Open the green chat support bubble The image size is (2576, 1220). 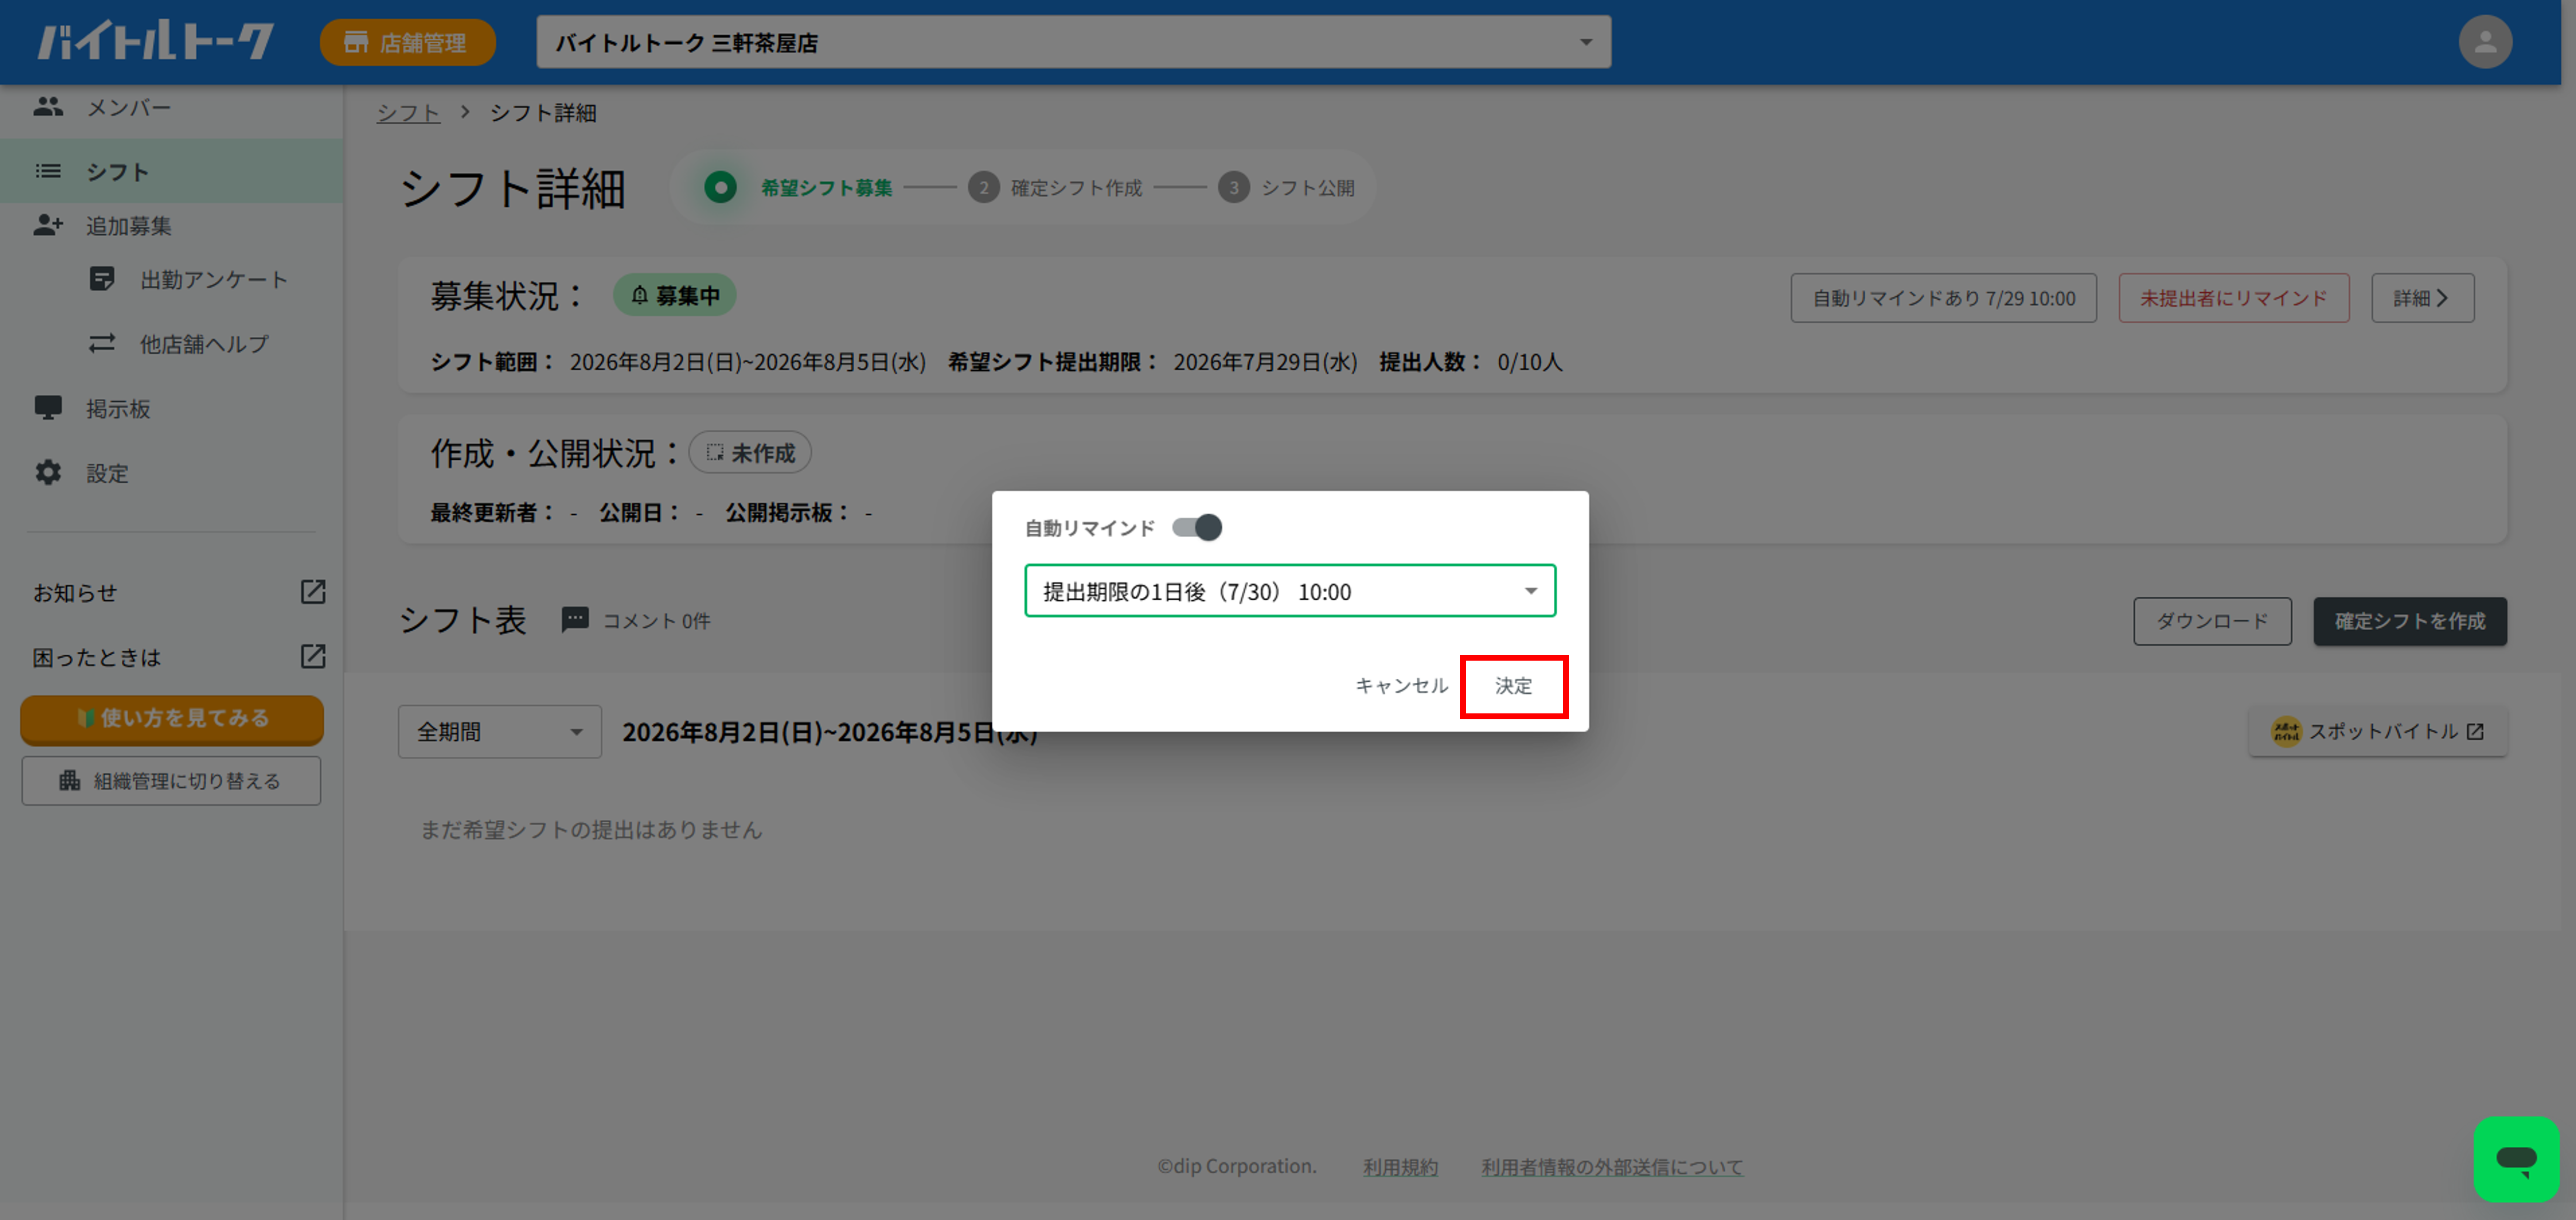coord(2516,1158)
